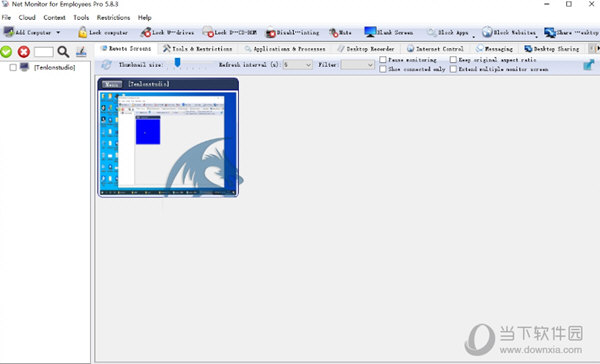
Task: Click the refresh screens icon
Action: (x=106, y=65)
